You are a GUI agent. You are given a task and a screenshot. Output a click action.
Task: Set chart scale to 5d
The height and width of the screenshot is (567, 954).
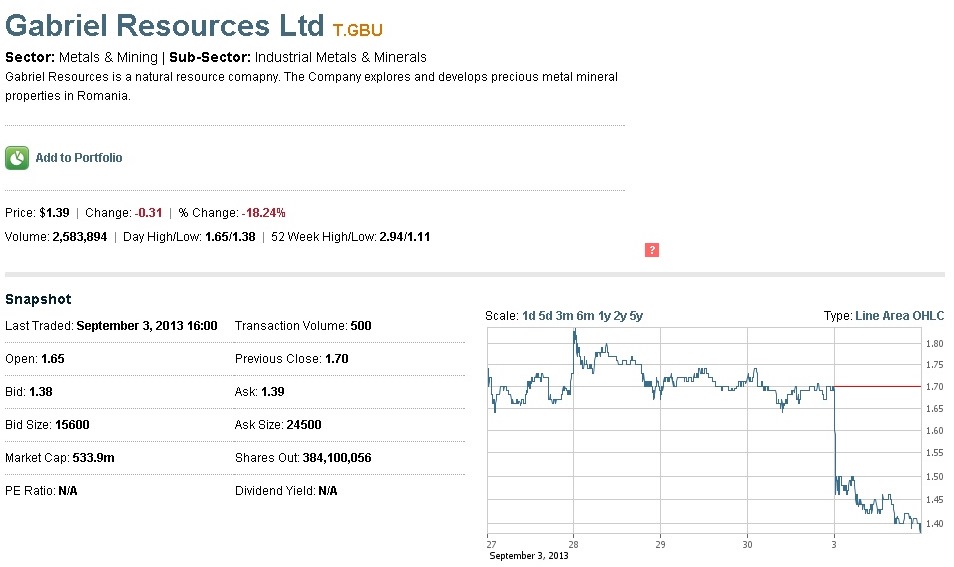[x=546, y=316]
